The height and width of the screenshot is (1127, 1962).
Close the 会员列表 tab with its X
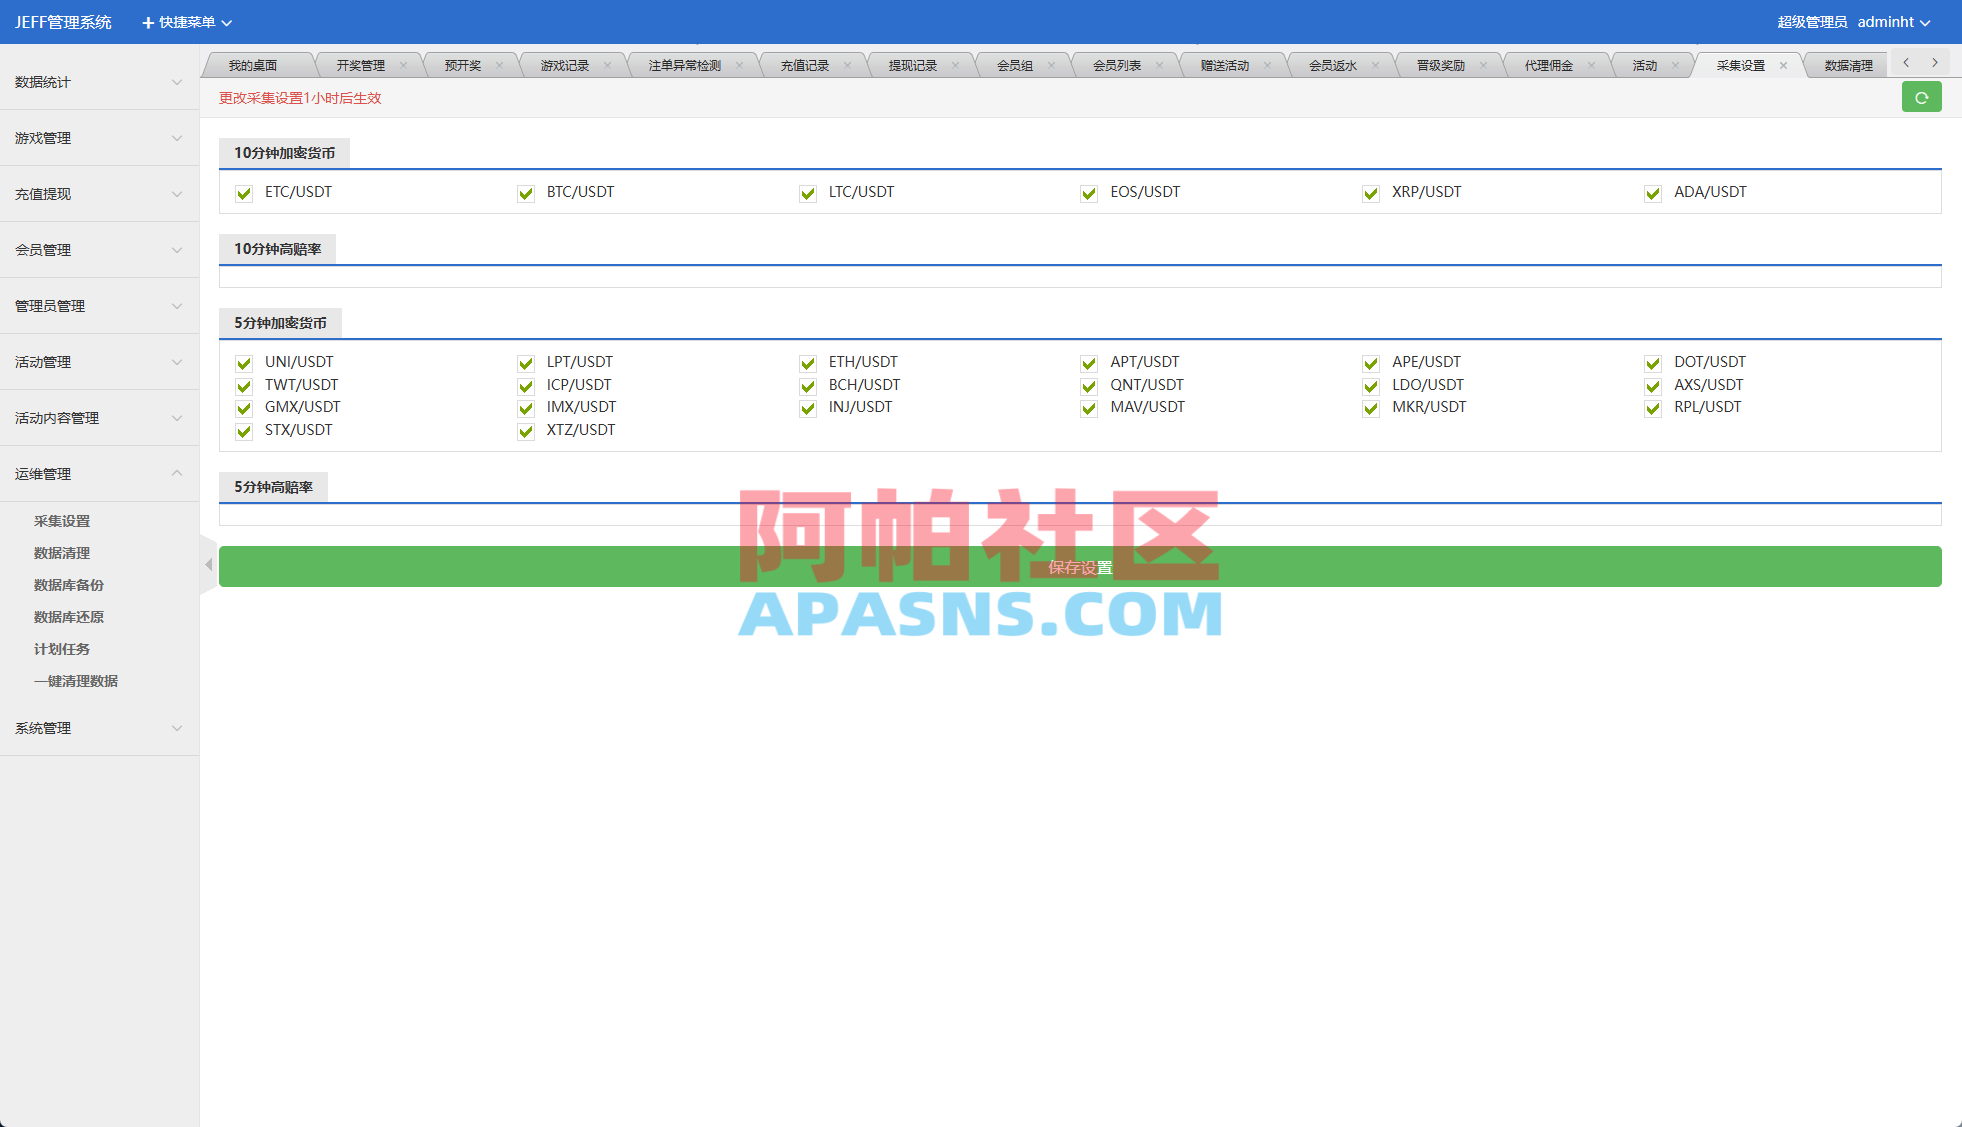coord(1159,66)
